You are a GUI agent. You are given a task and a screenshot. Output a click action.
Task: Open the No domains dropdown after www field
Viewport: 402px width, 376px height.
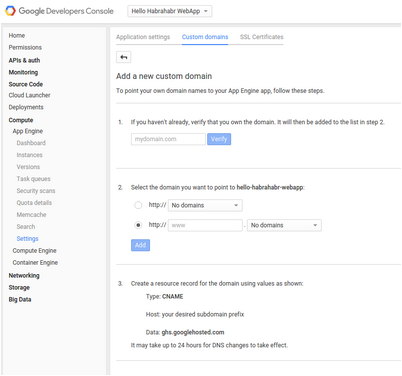pos(284,225)
